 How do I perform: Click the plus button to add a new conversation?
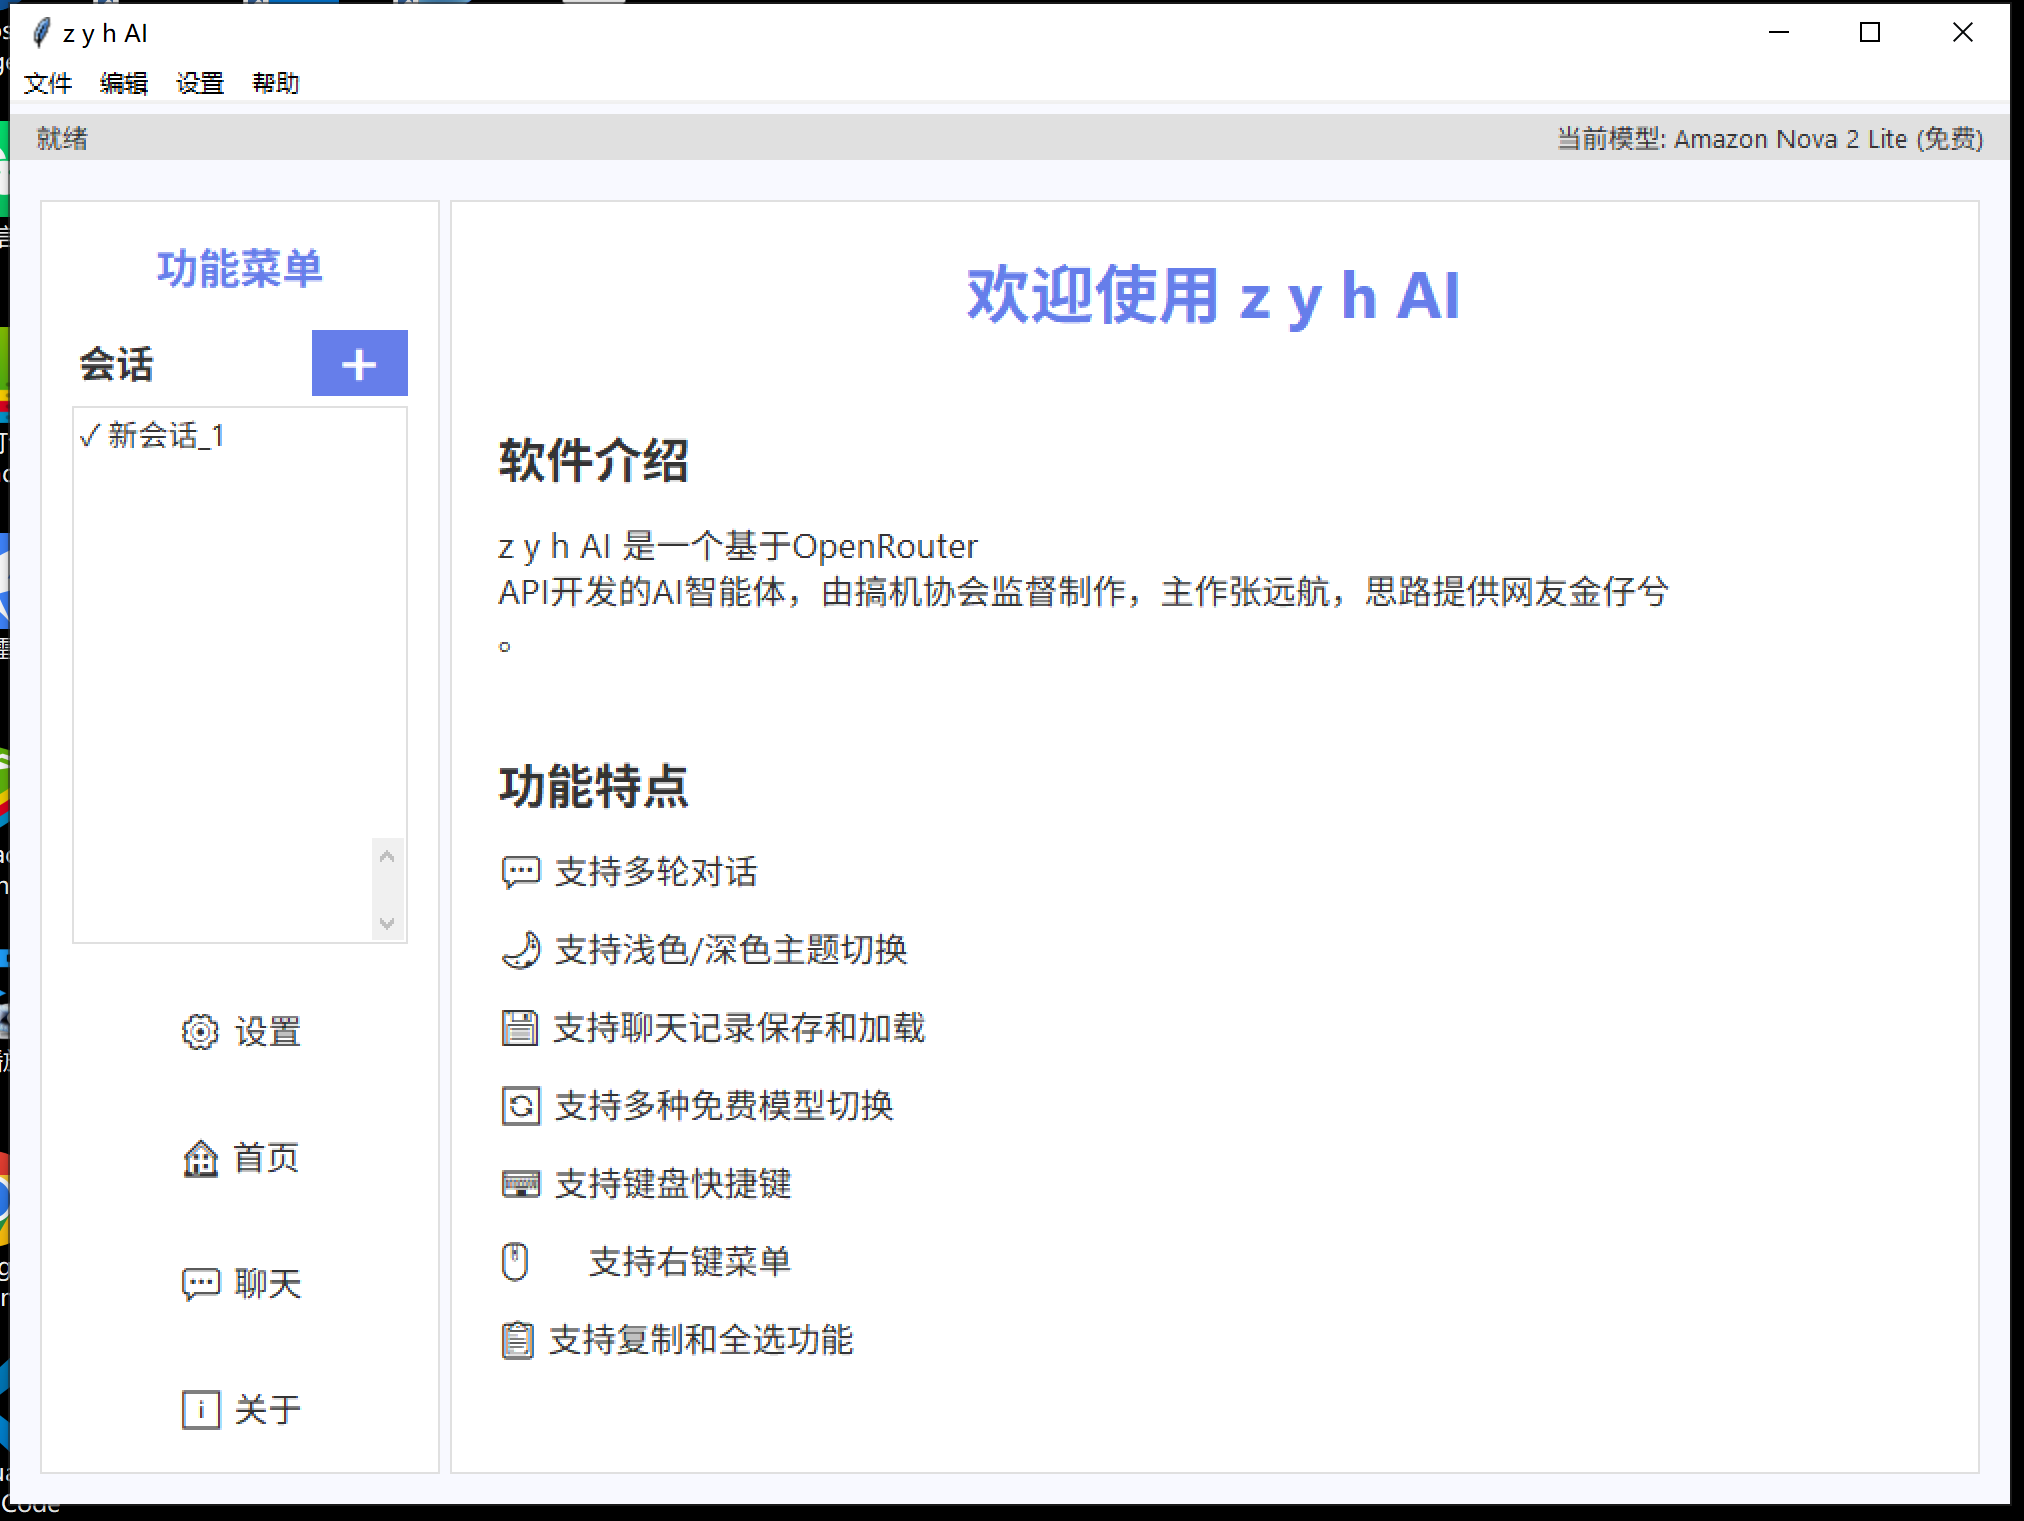click(359, 363)
